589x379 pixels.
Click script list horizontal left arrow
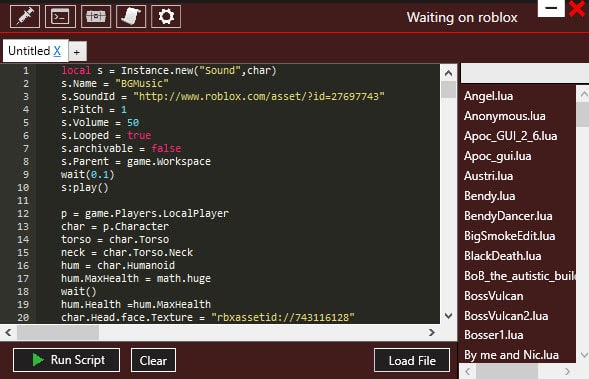click(468, 371)
